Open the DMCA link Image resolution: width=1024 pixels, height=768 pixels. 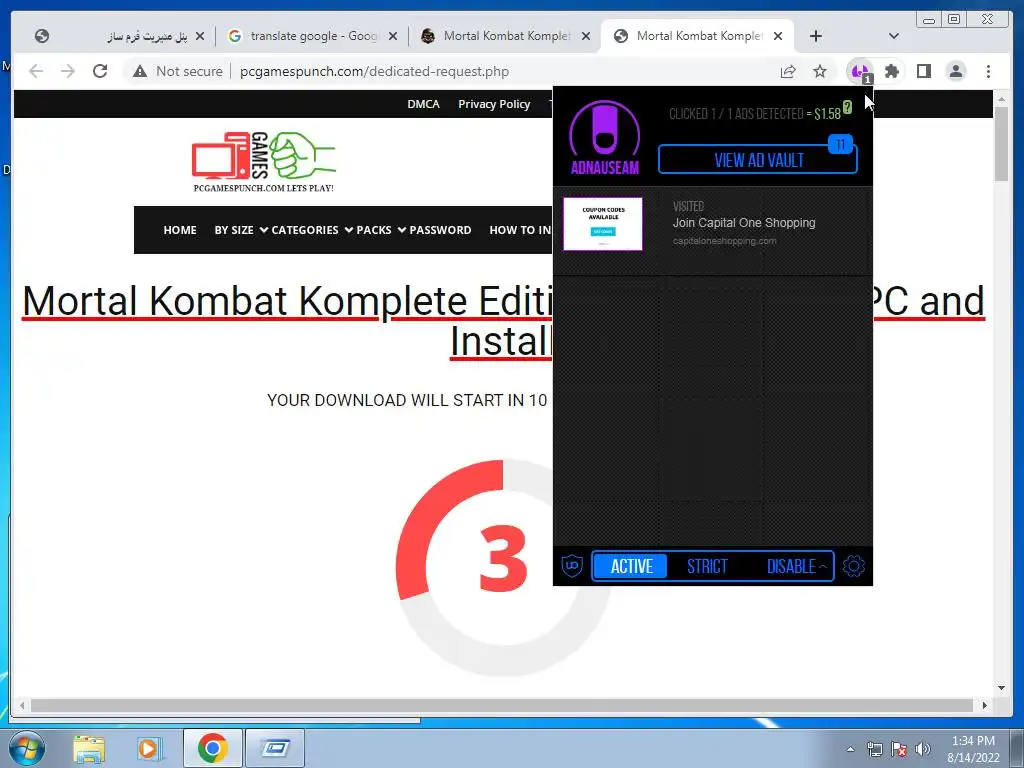(x=423, y=104)
